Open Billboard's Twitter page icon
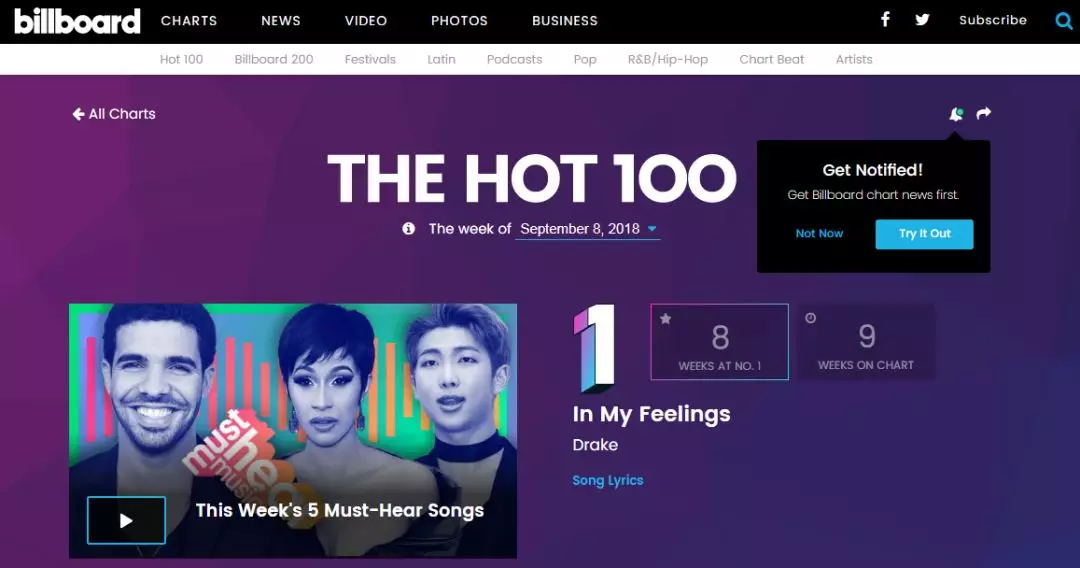Viewport: 1080px width, 568px height. pos(922,20)
